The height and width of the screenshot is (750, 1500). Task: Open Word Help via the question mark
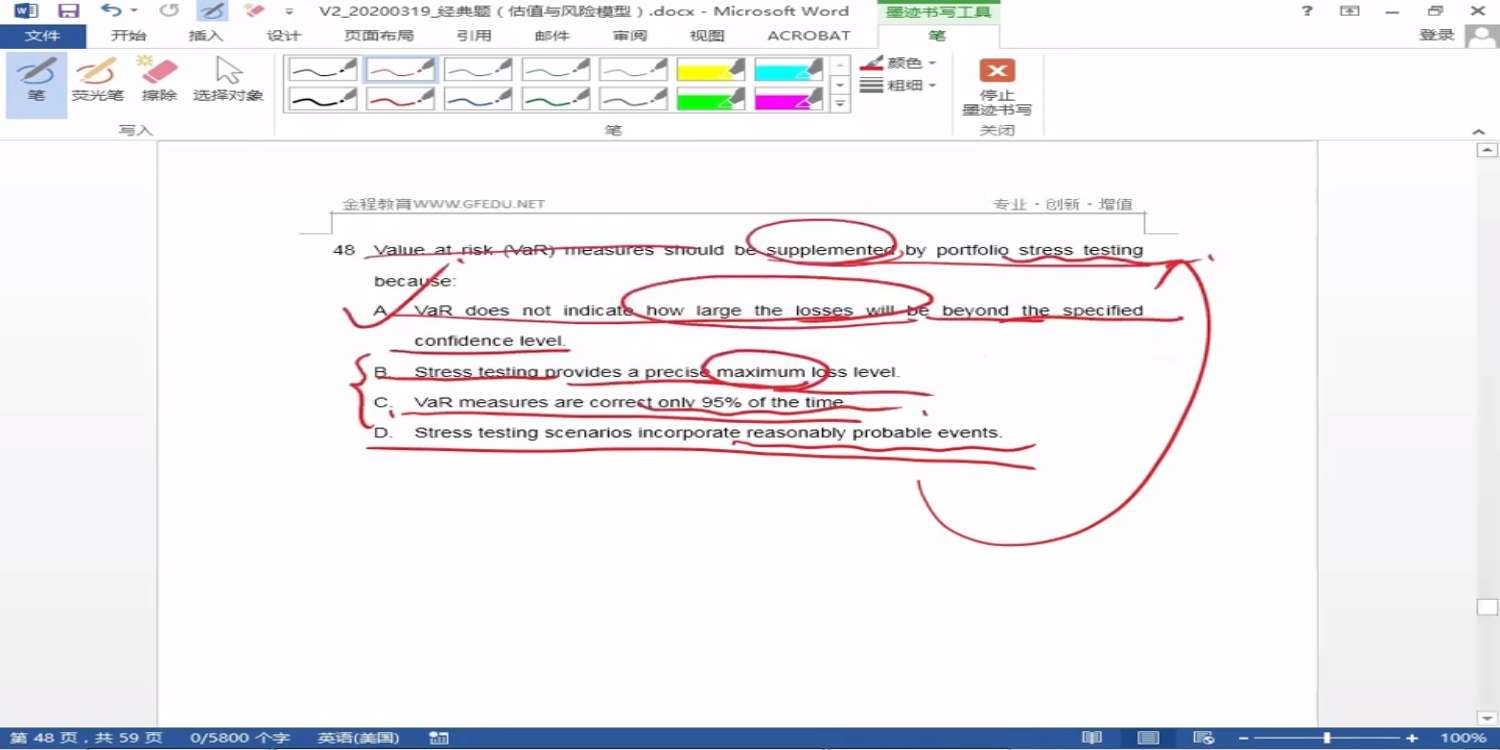click(1307, 11)
